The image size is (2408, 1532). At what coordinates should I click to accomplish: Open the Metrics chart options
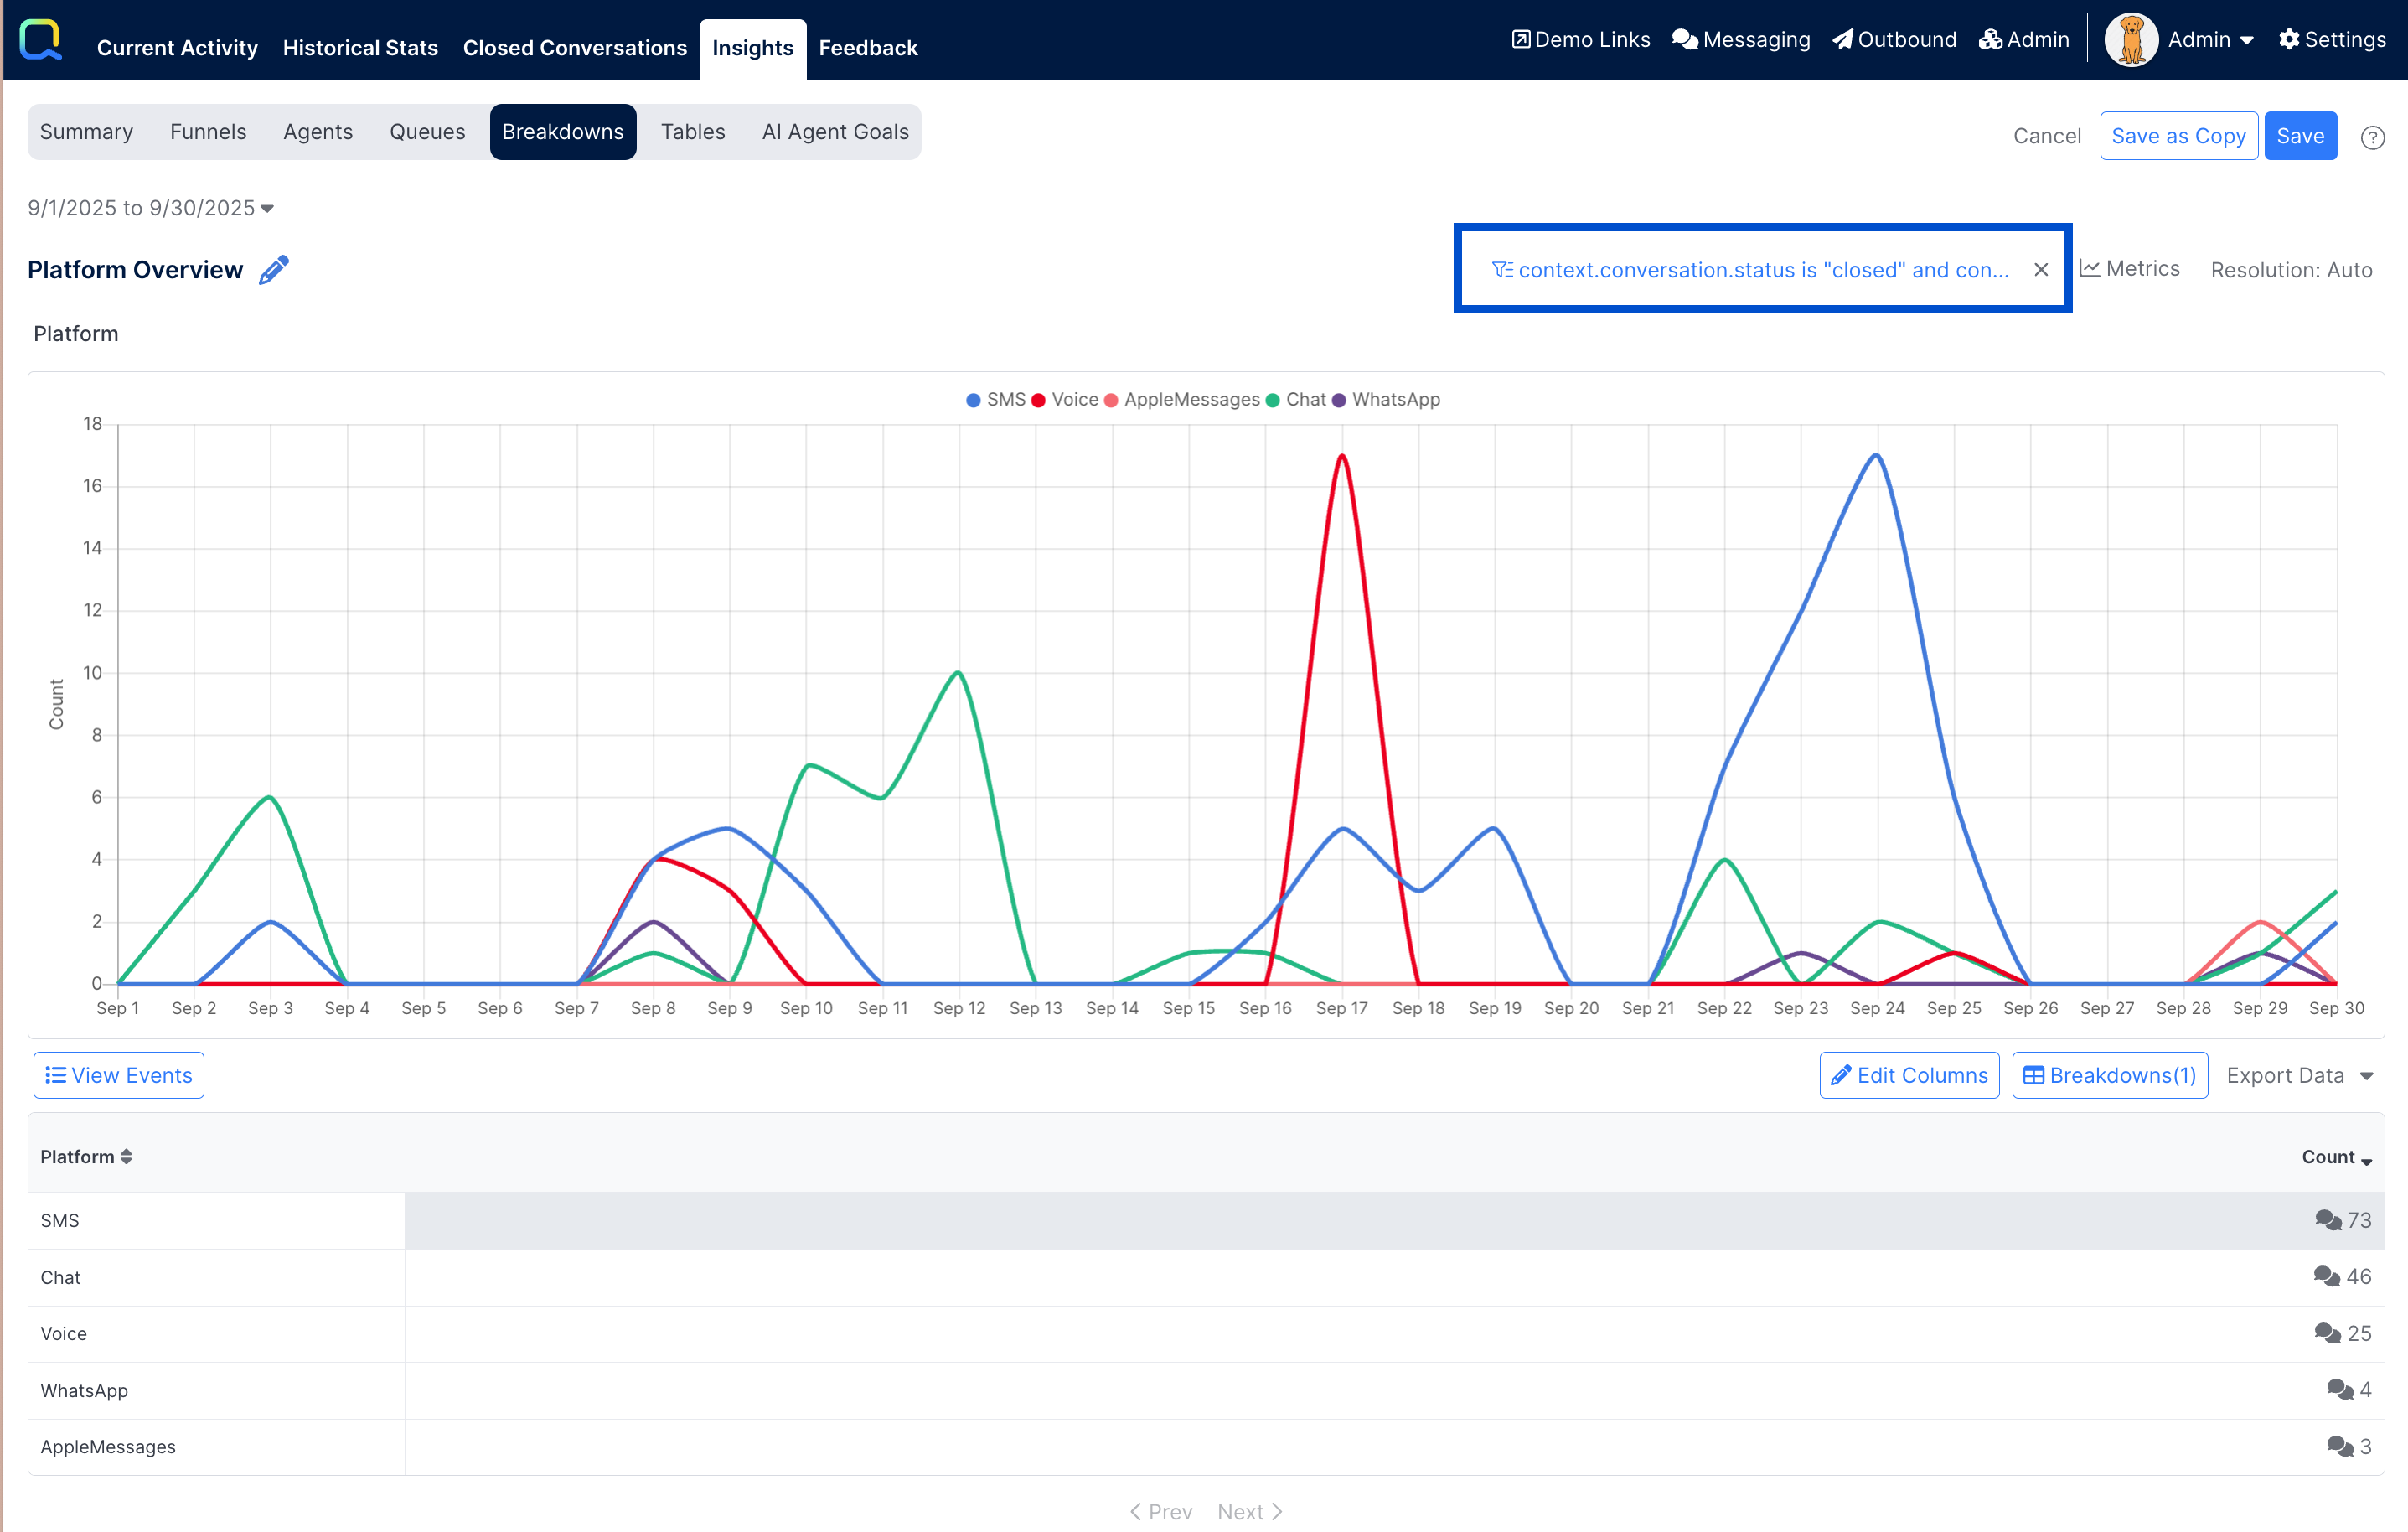point(2130,269)
